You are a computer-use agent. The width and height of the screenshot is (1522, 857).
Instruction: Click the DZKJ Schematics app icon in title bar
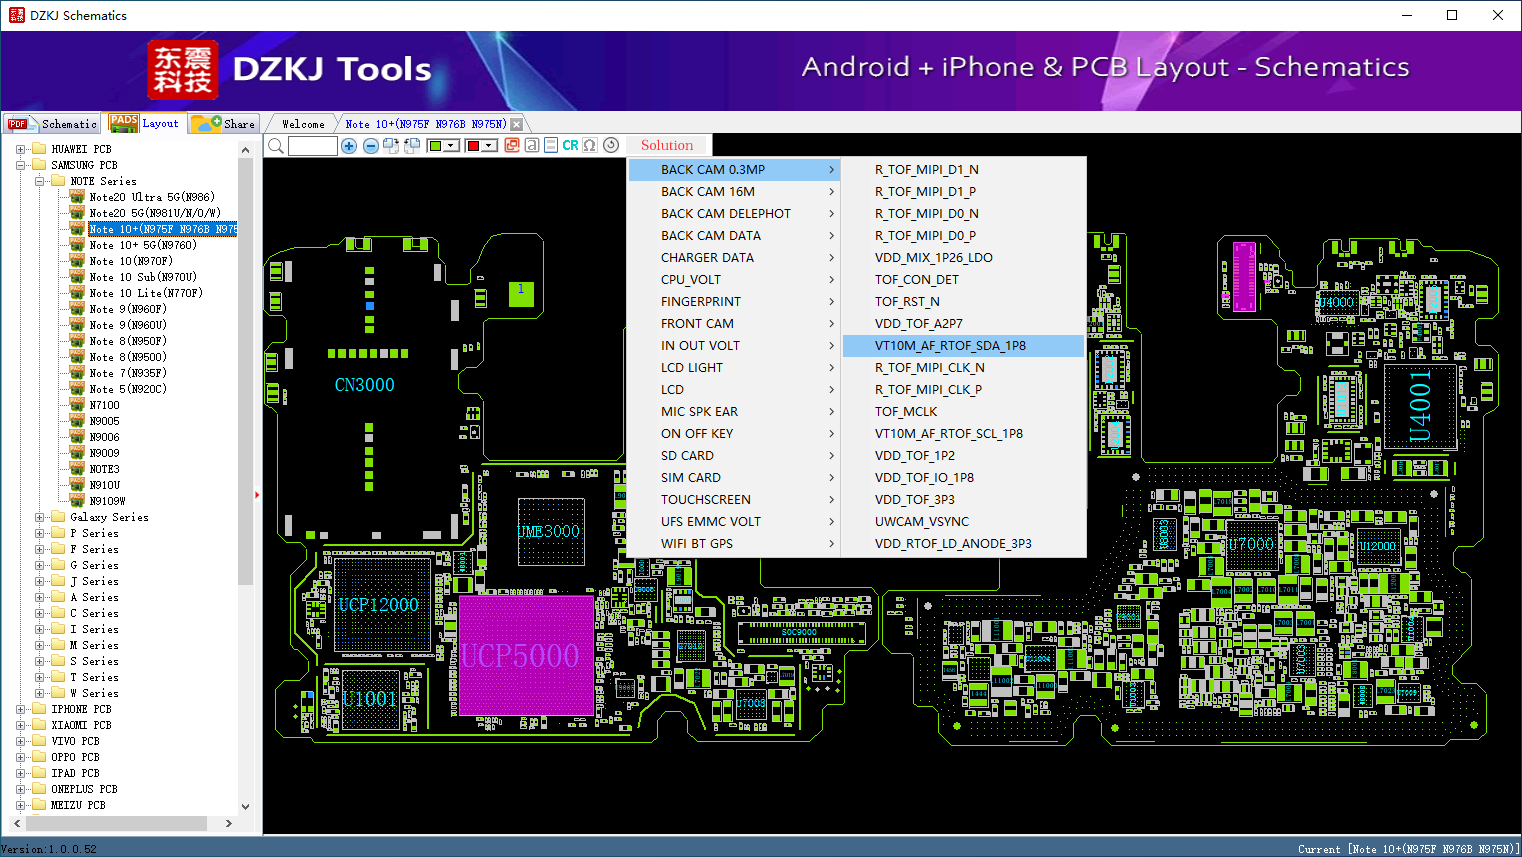click(16, 15)
